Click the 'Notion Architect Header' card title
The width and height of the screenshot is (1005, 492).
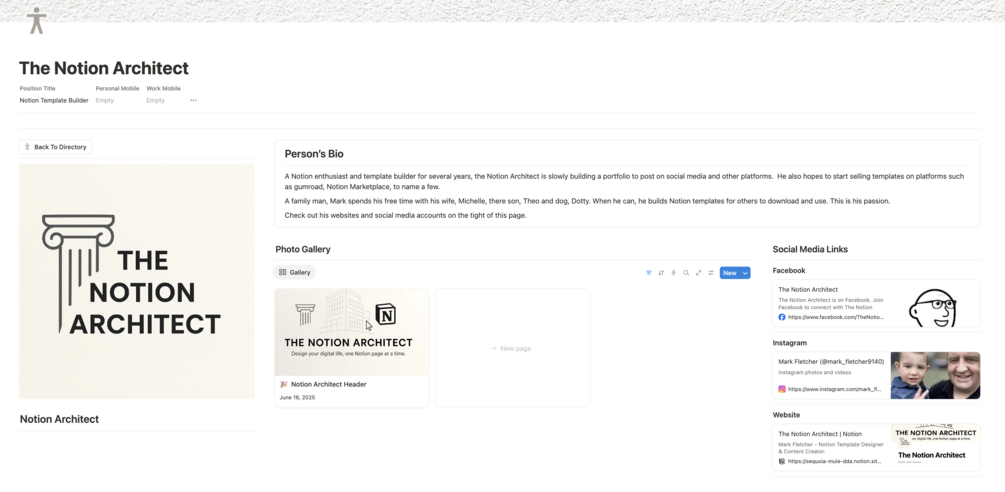click(329, 384)
